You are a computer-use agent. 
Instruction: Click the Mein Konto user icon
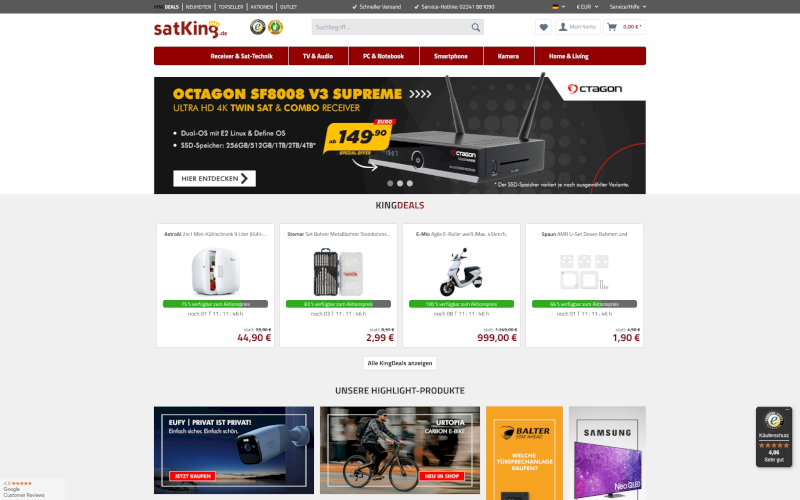tap(563, 27)
